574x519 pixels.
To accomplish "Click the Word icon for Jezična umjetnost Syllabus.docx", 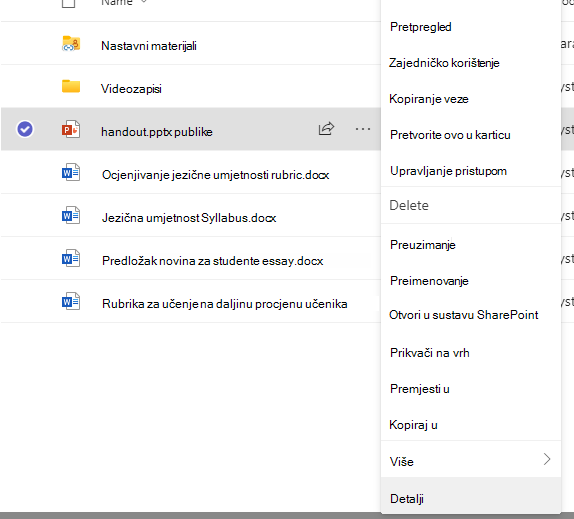I will pyautogui.click(x=71, y=216).
